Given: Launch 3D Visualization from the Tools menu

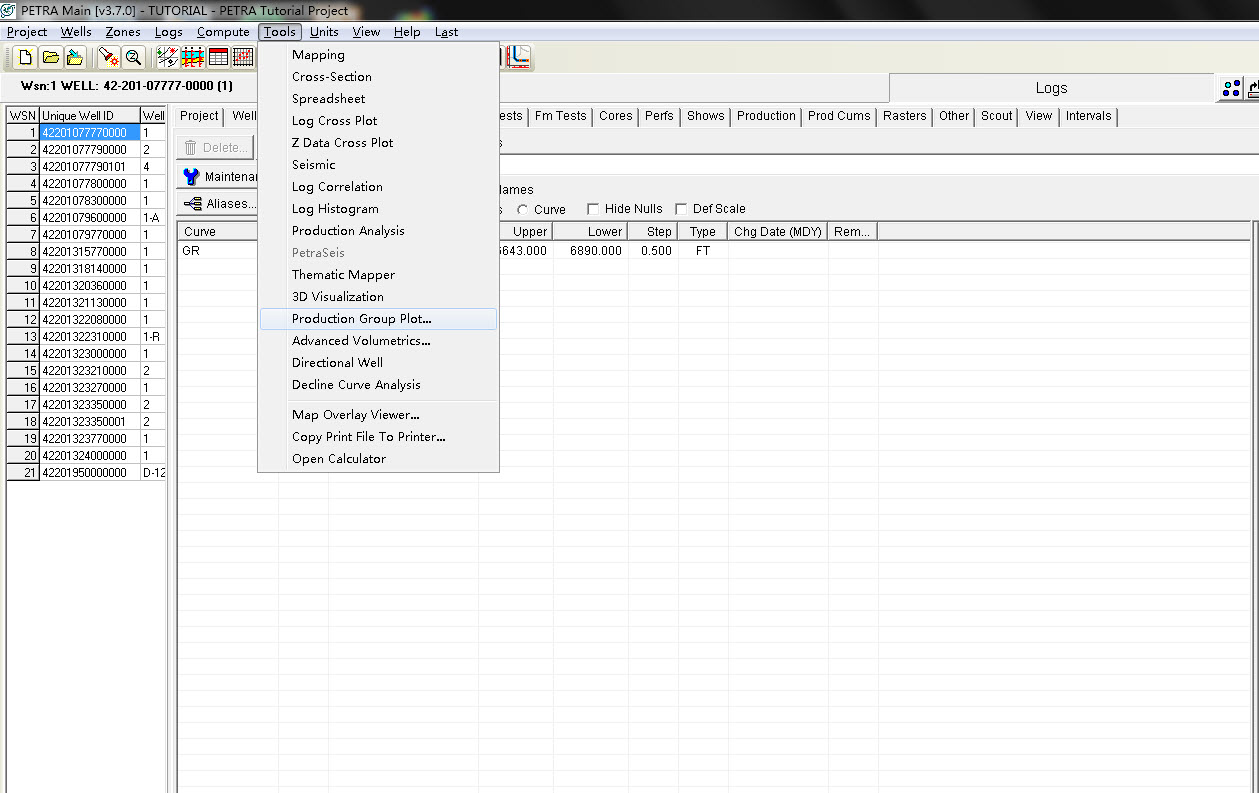Looking at the screenshot, I should 378,297.
